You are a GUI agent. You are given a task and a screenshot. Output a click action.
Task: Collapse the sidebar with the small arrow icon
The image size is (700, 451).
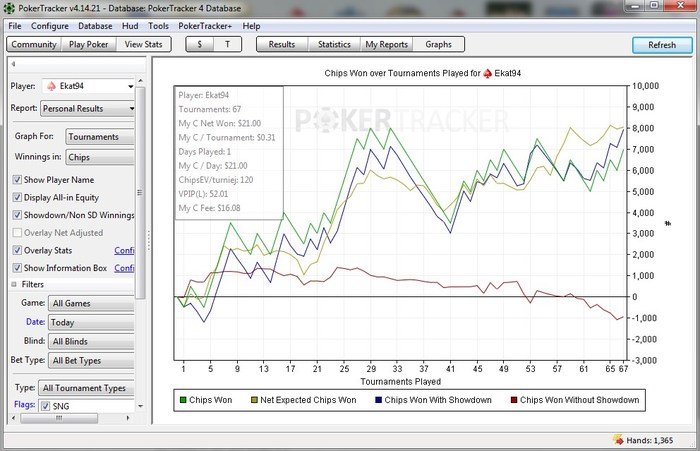[x=13, y=64]
